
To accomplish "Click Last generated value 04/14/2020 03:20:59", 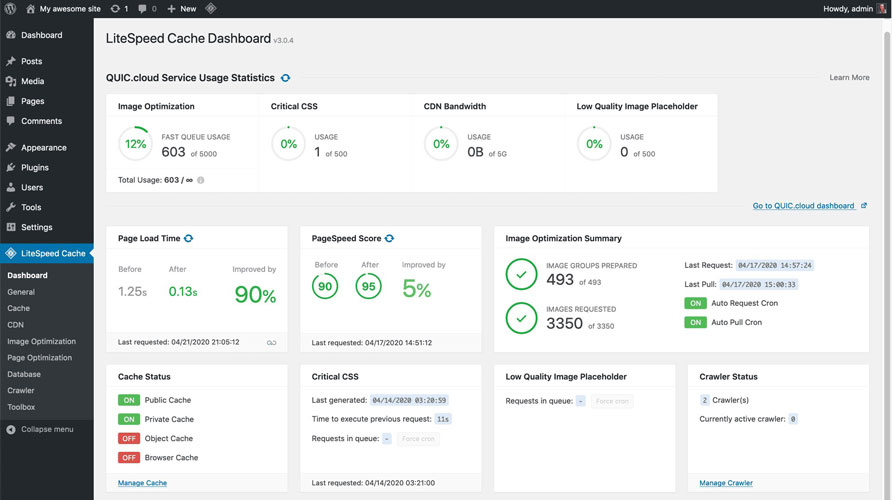I will pos(409,400).
